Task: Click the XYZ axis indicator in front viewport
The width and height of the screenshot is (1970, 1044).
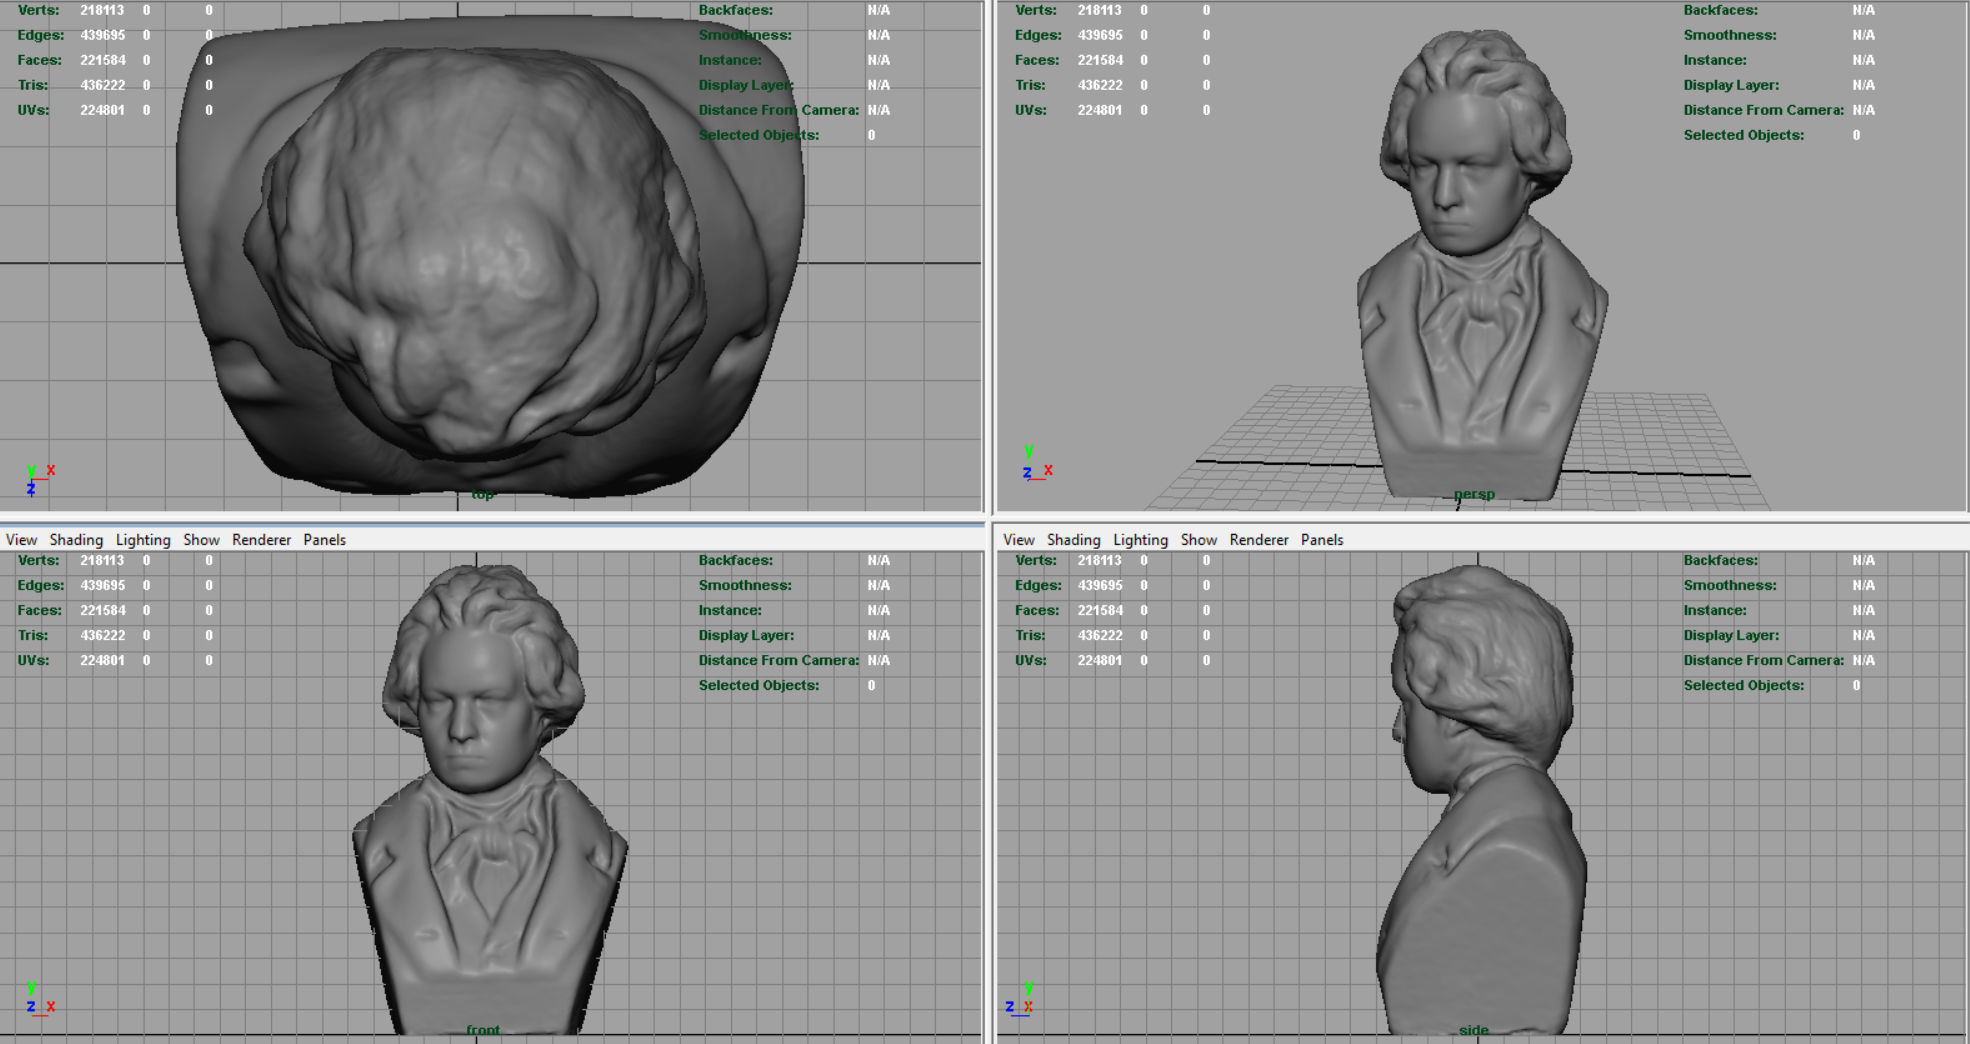Action: tap(39, 998)
